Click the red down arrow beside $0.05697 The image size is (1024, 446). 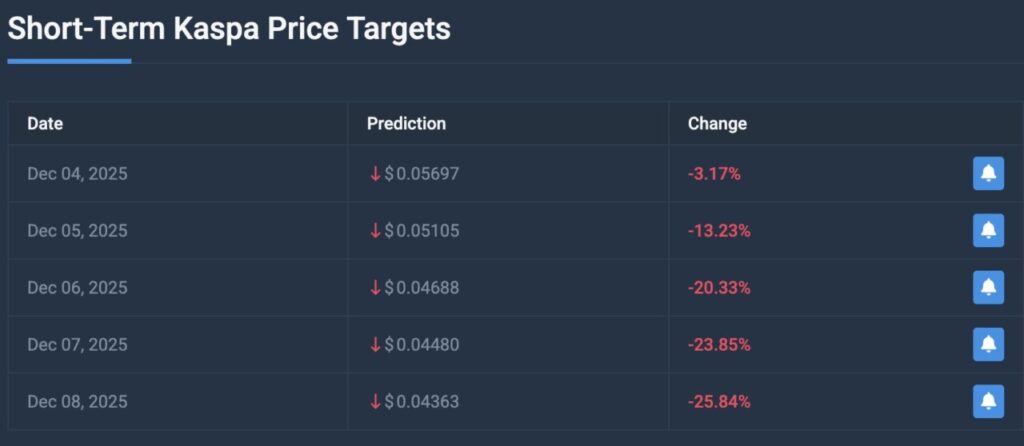(376, 174)
